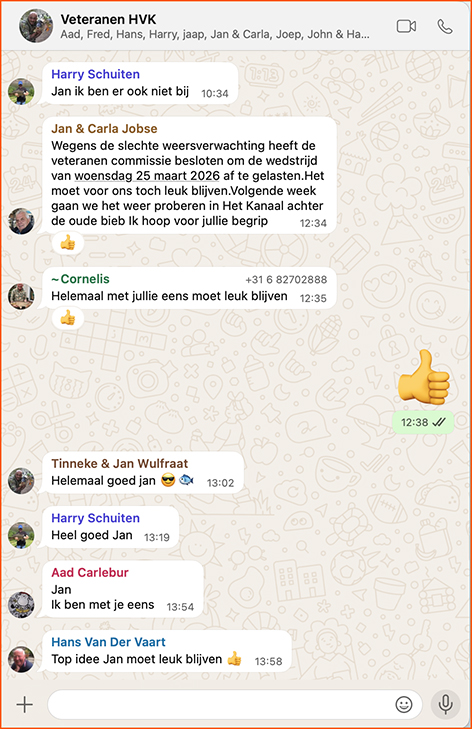The image size is (472, 729).
Task: Open Hans Van Der Vaart's profile picture
Action: click(21, 659)
